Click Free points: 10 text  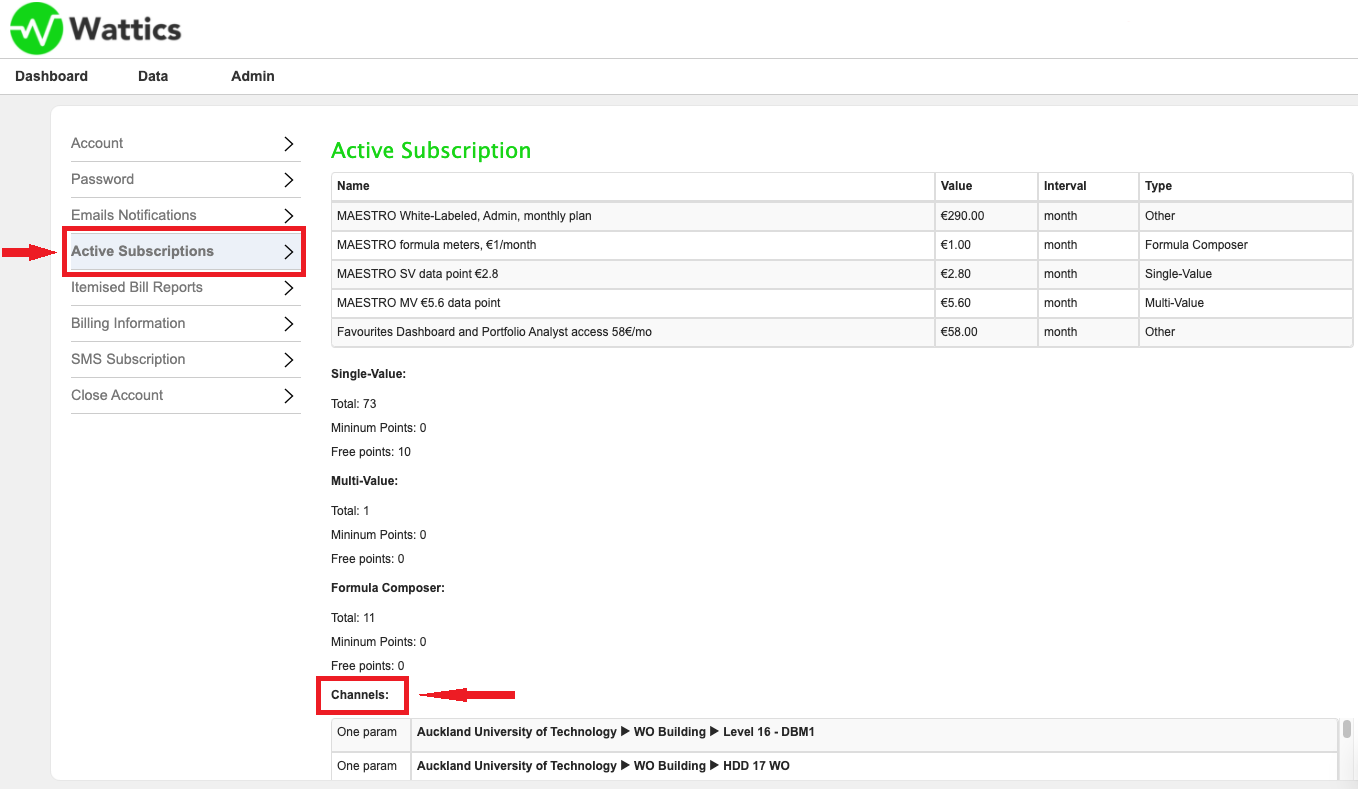click(x=371, y=452)
